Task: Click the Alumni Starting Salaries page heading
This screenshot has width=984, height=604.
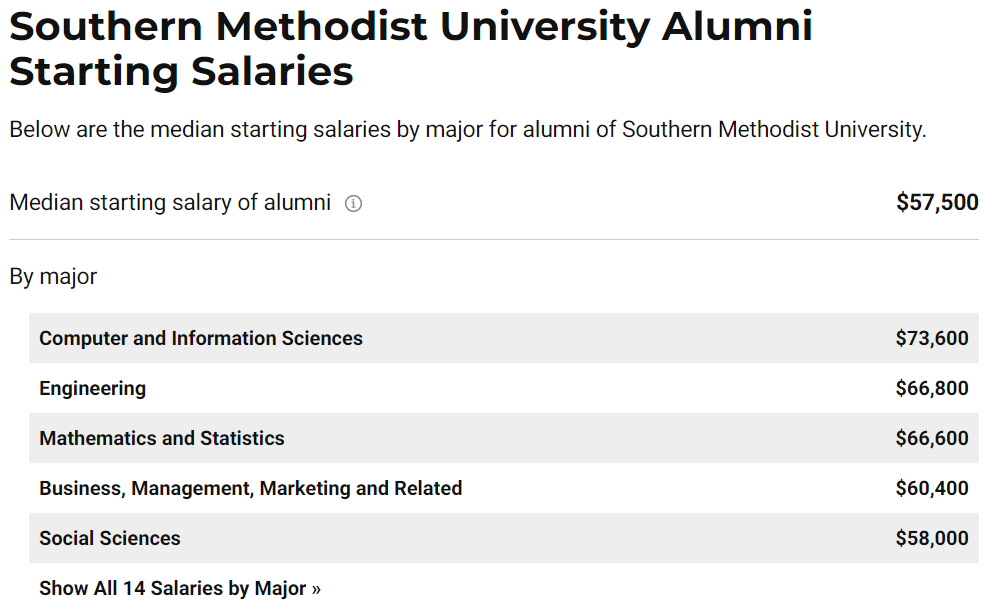Action: [411, 48]
